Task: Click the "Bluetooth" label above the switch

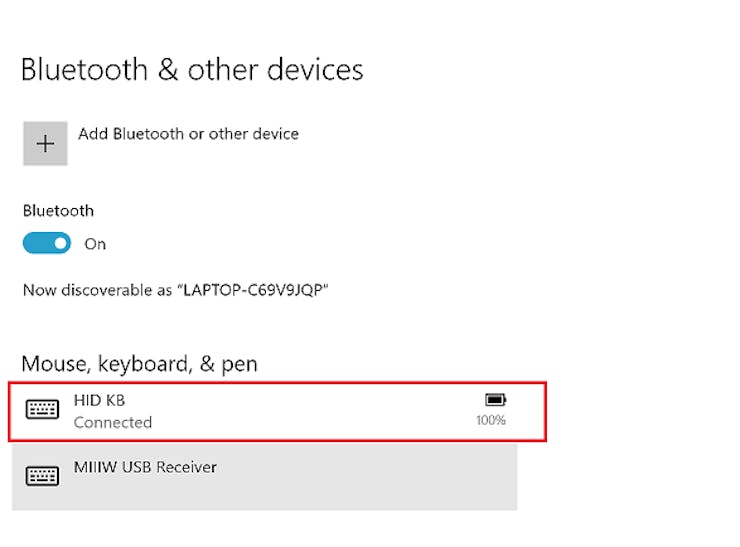Action: point(58,211)
